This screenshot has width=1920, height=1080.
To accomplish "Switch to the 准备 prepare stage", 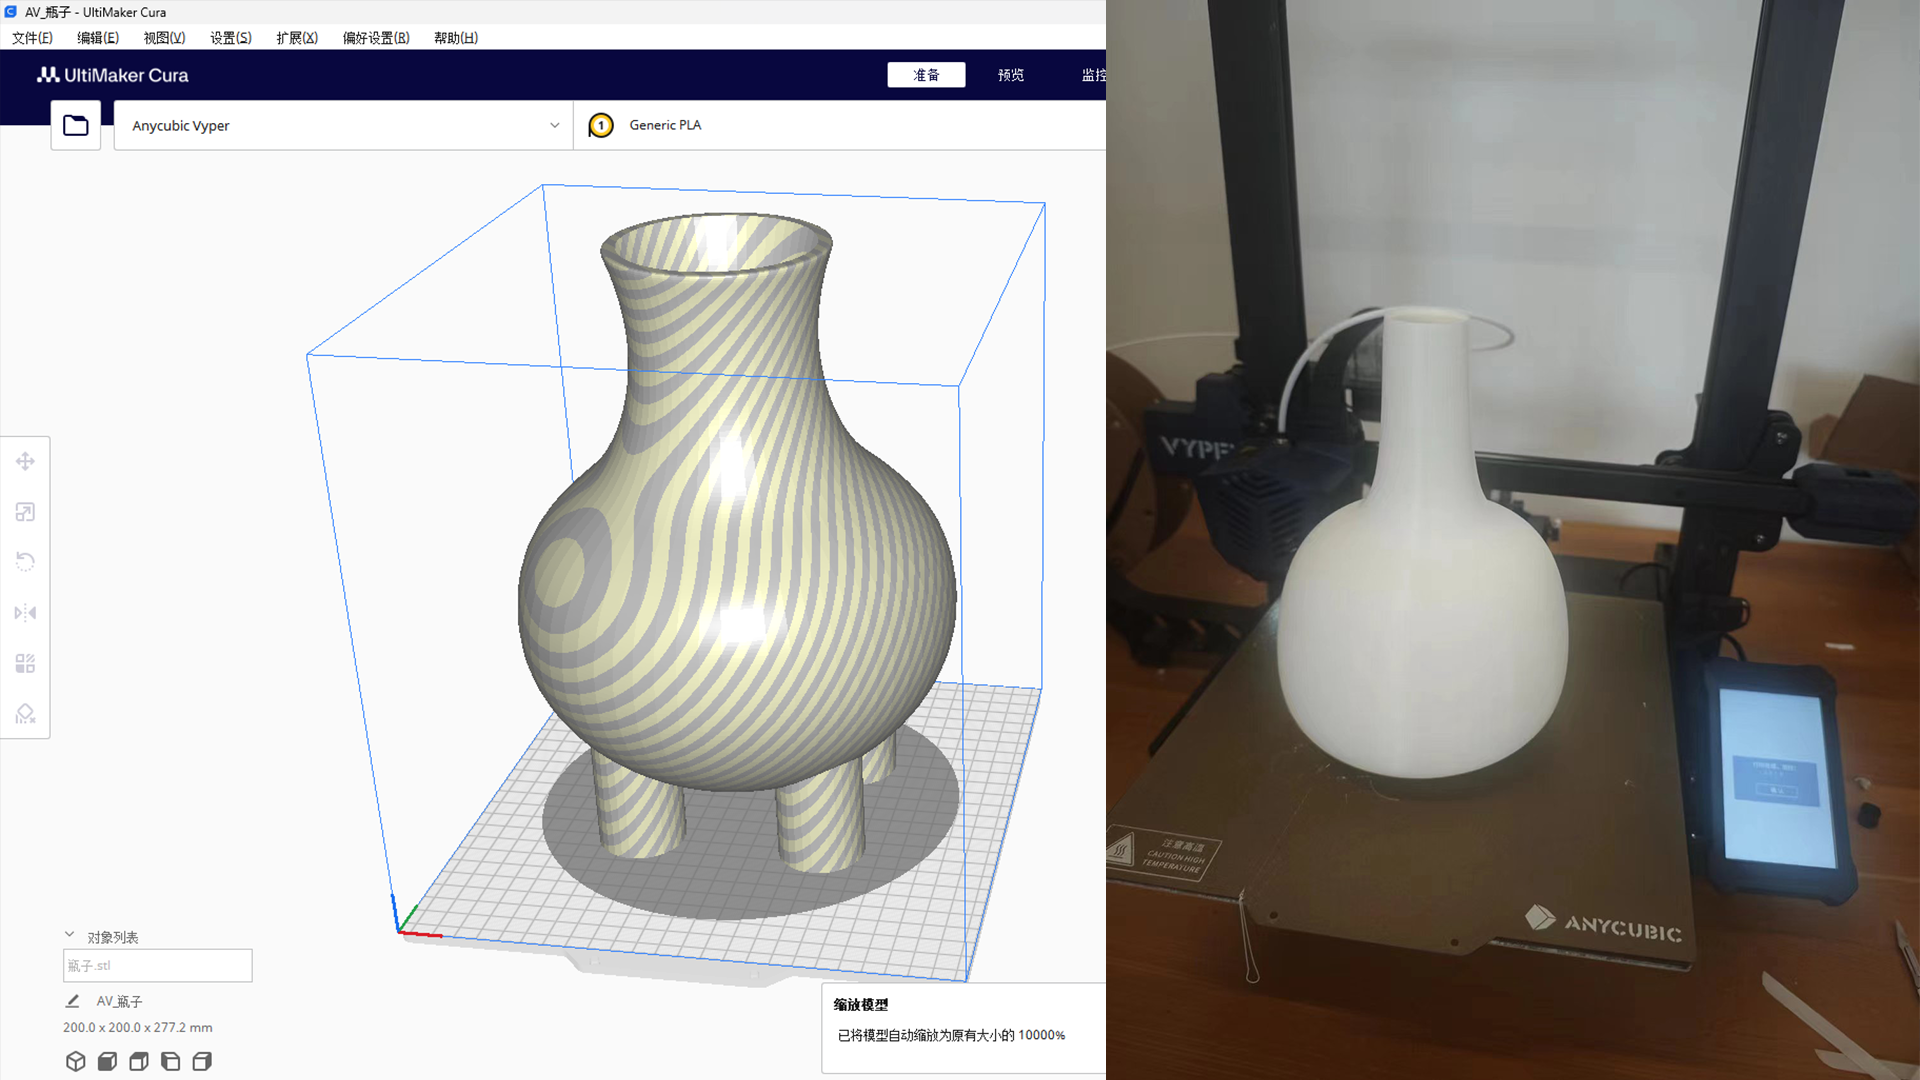I will coord(926,75).
